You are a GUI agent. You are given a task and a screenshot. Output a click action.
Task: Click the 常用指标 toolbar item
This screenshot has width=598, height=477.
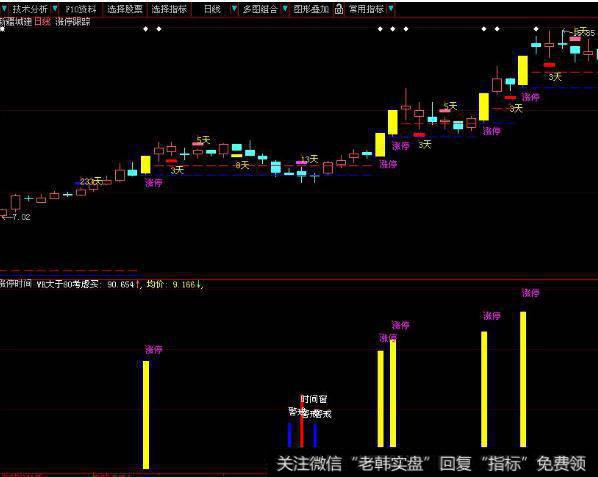click(x=366, y=9)
